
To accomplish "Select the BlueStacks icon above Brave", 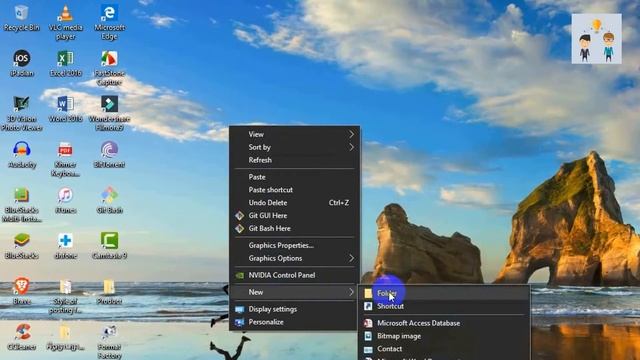I will point(22,246).
